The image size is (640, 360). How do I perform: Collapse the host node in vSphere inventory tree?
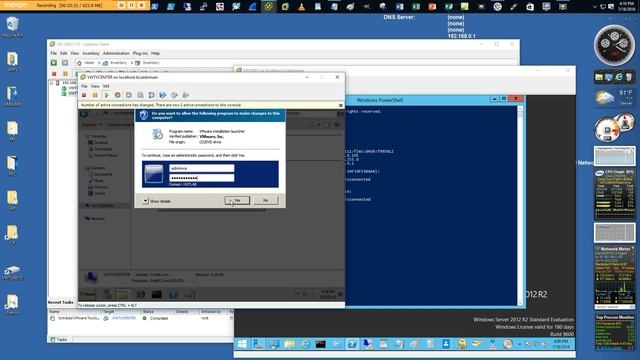pos(52,83)
